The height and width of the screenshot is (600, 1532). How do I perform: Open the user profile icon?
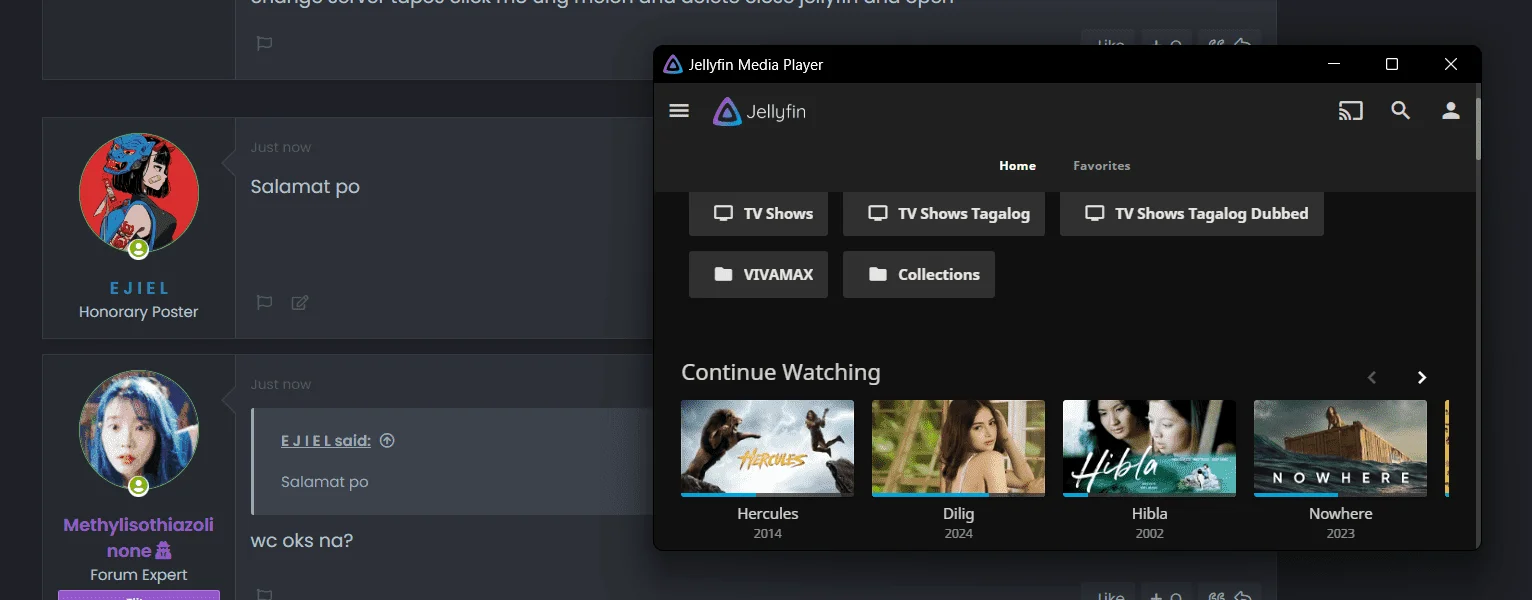pyautogui.click(x=1451, y=111)
